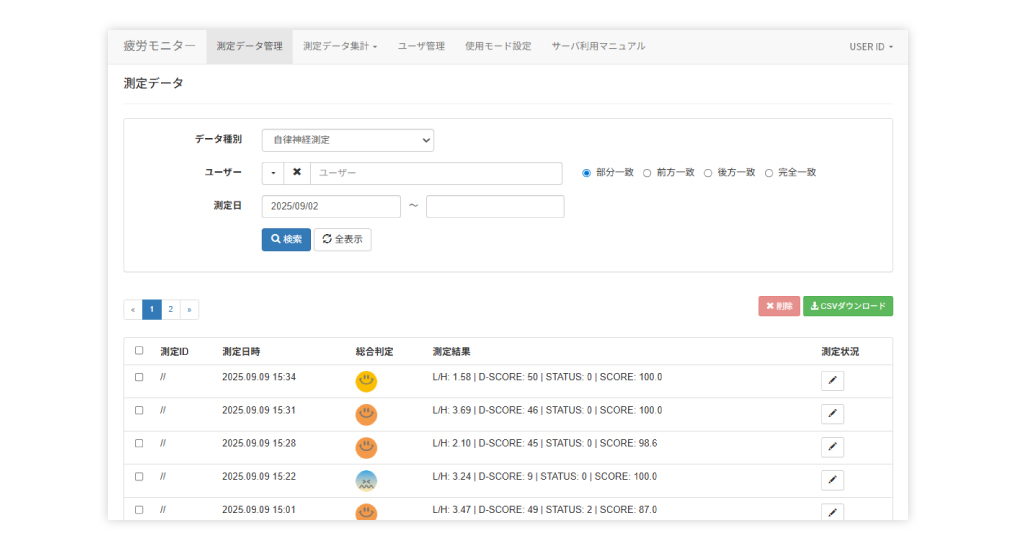Expand the 測定データ集計 menu
The height and width of the screenshot is (550, 1016).
coord(340,46)
